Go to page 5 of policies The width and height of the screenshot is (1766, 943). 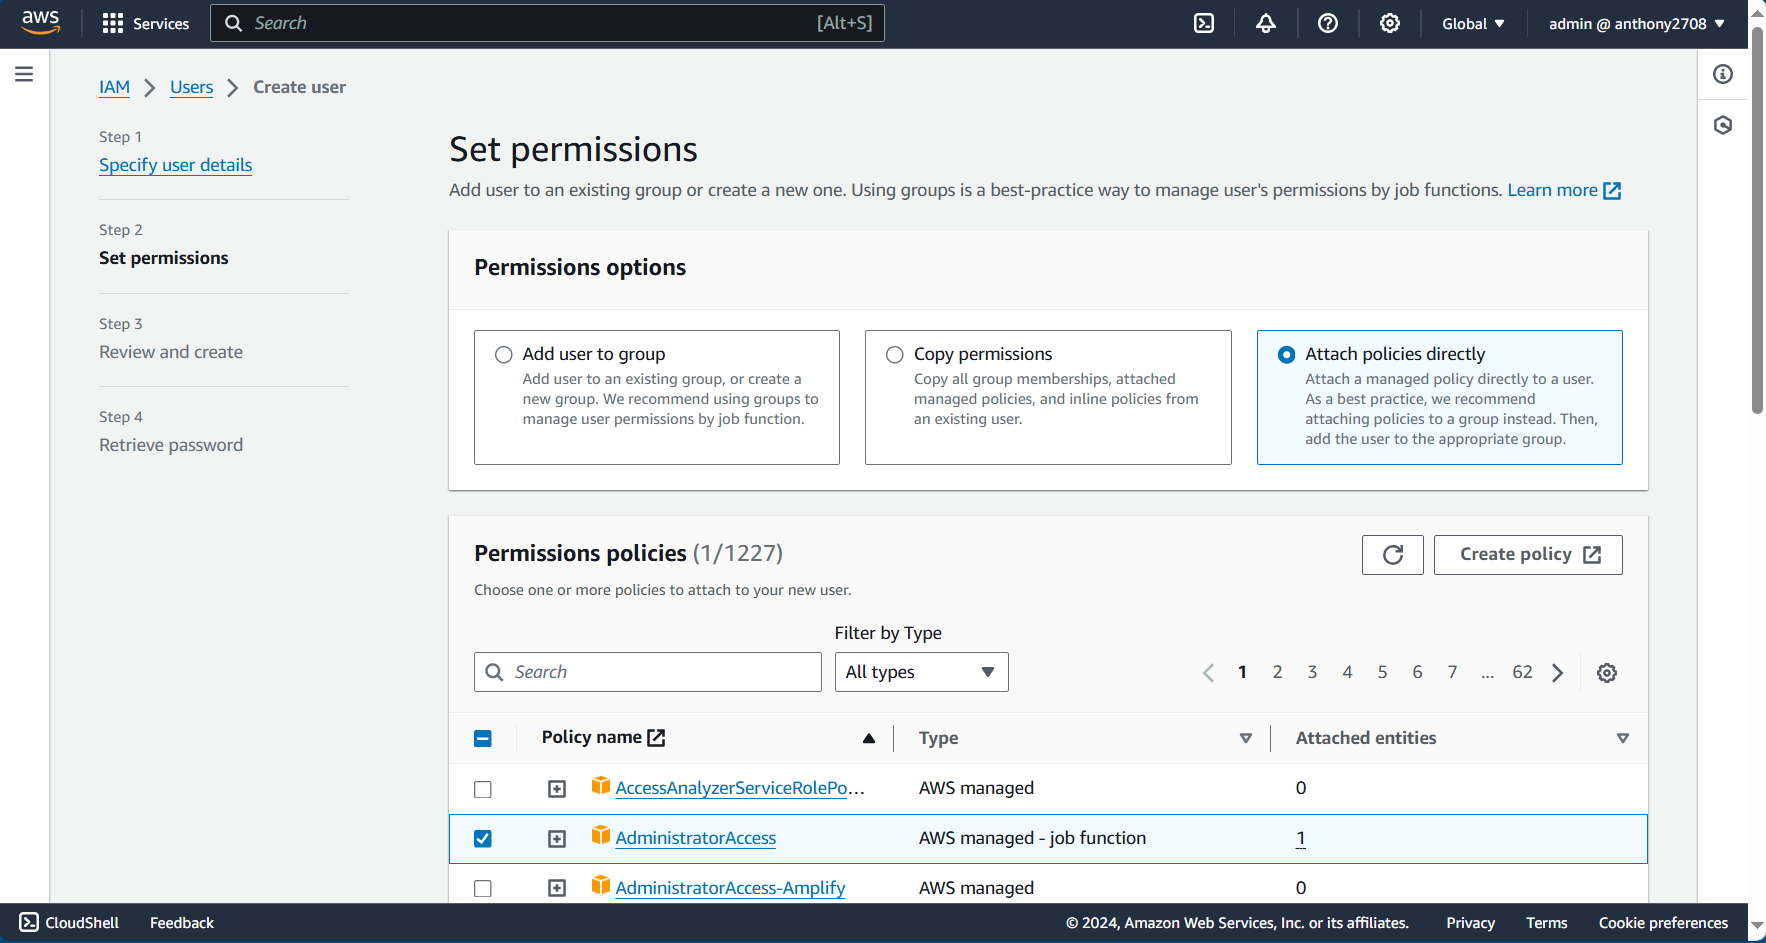(1382, 672)
